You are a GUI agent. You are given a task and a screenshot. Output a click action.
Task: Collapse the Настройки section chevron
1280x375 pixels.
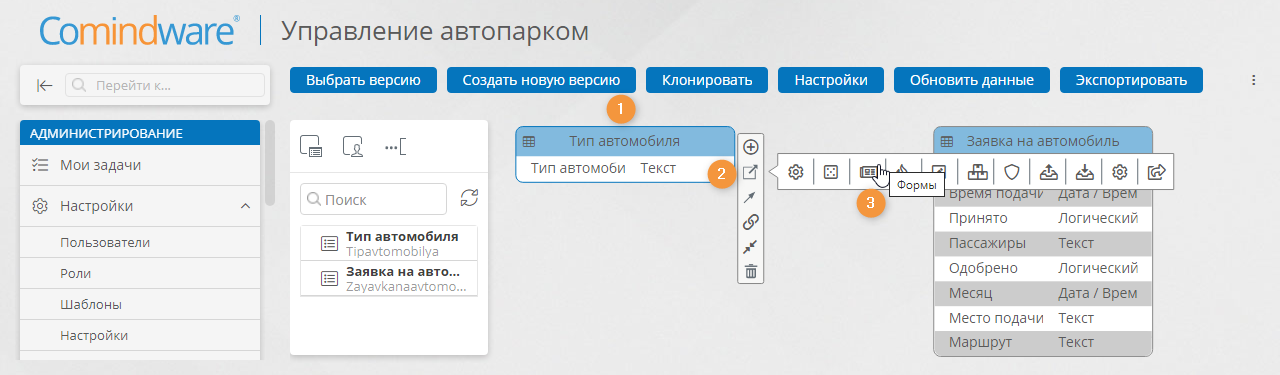tap(245, 207)
